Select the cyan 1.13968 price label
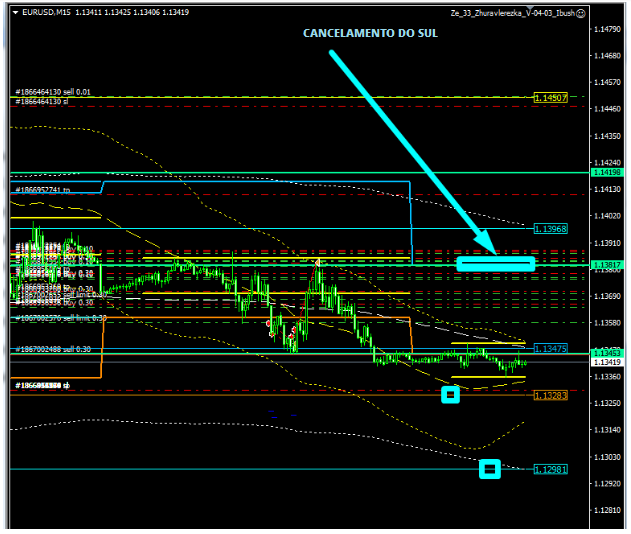Image resolution: width=631 pixels, height=534 pixels. click(551, 229)
